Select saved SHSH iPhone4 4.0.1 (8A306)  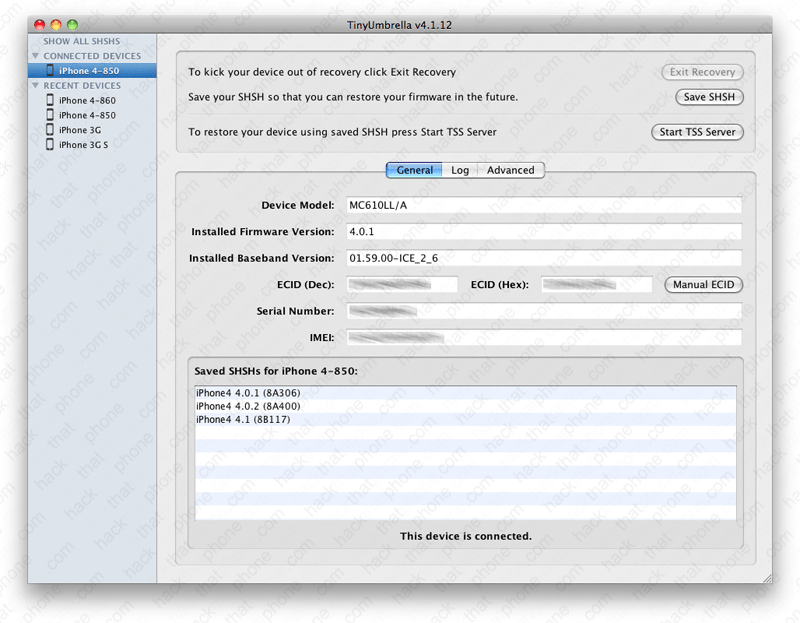coord(247,394)
